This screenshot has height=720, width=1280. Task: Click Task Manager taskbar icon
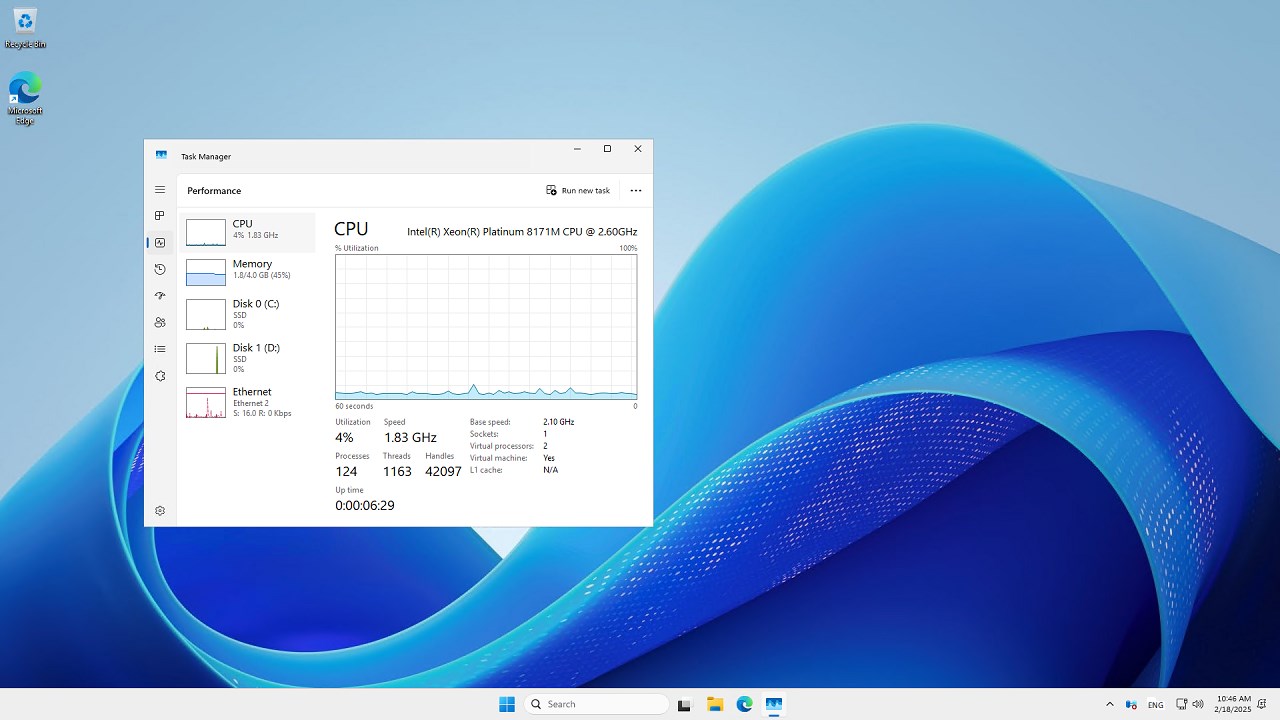(x=774, y=704)
